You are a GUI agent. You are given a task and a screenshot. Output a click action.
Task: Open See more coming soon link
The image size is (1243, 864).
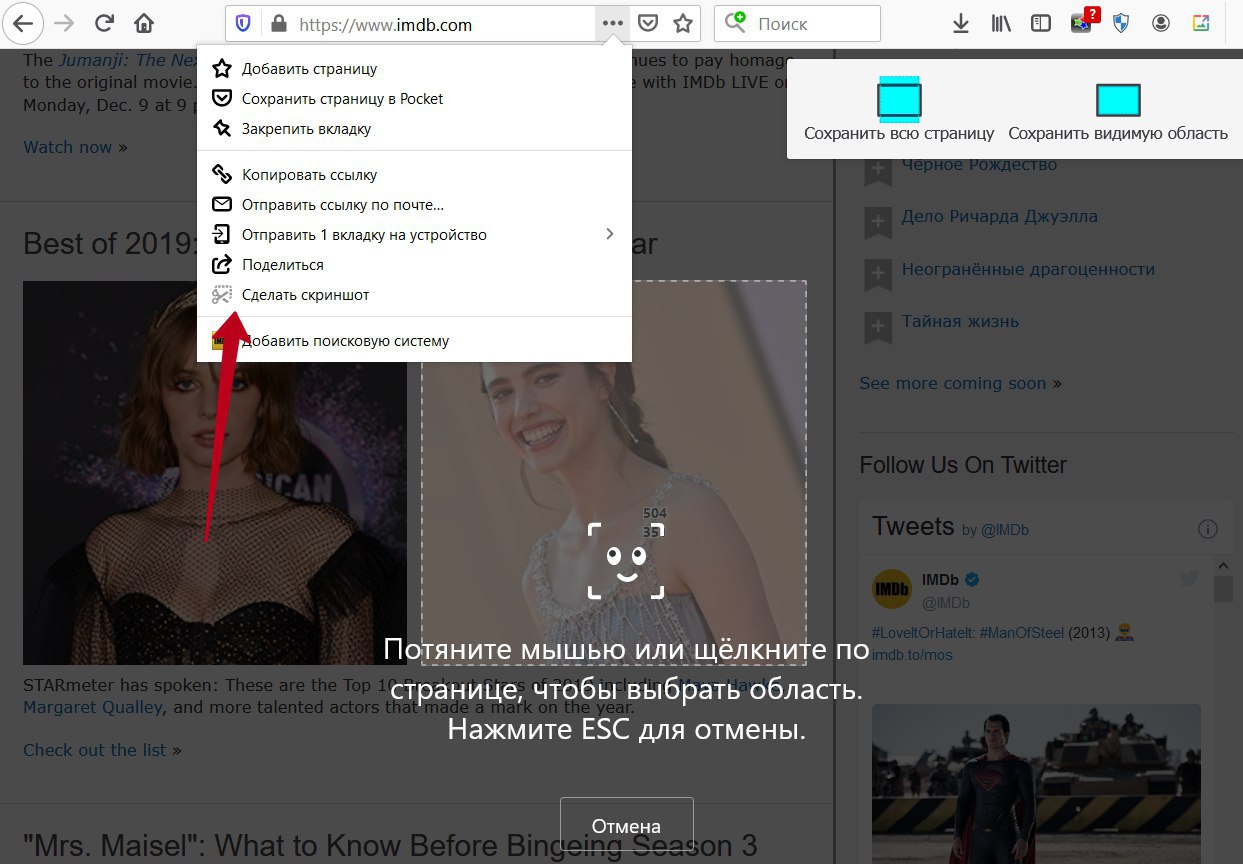tap(953, 383)
